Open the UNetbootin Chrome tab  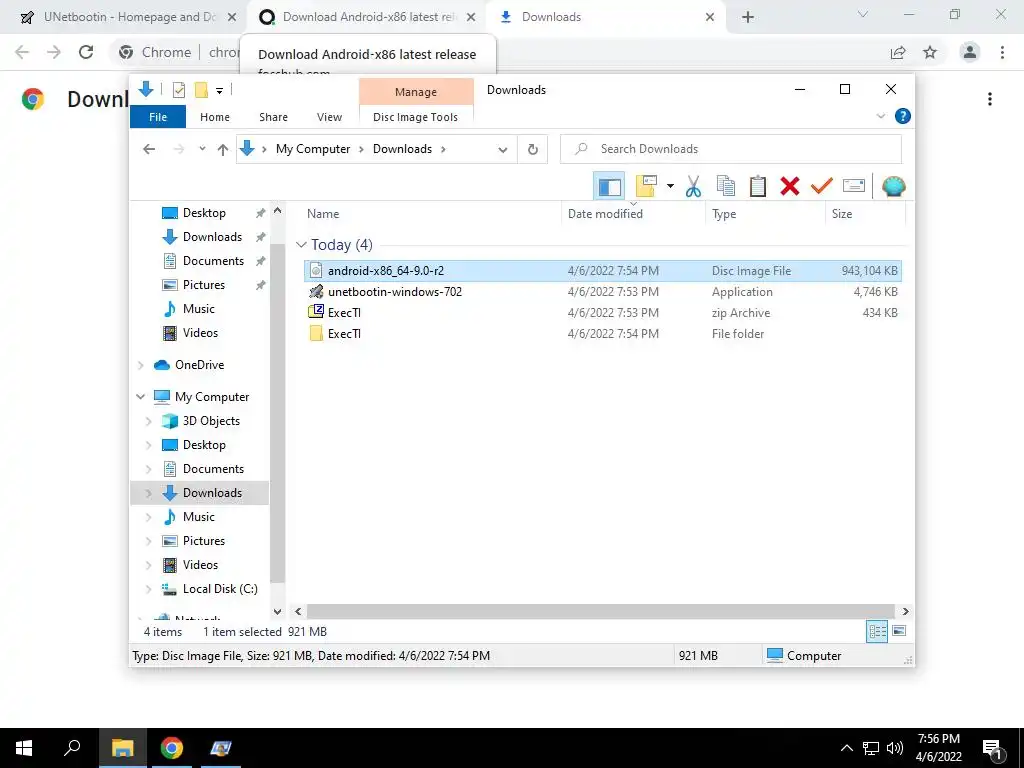tap(129, 17)
